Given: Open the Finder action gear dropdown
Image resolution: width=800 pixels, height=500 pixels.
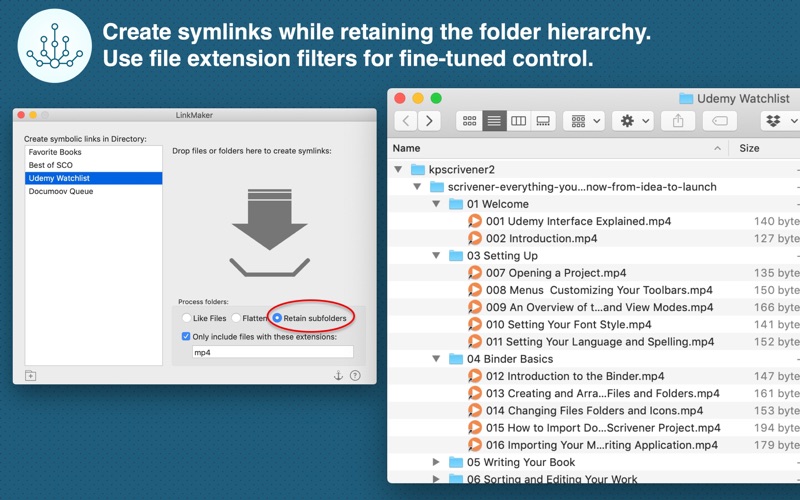Looking at the screenshot, I should (633, 121).
